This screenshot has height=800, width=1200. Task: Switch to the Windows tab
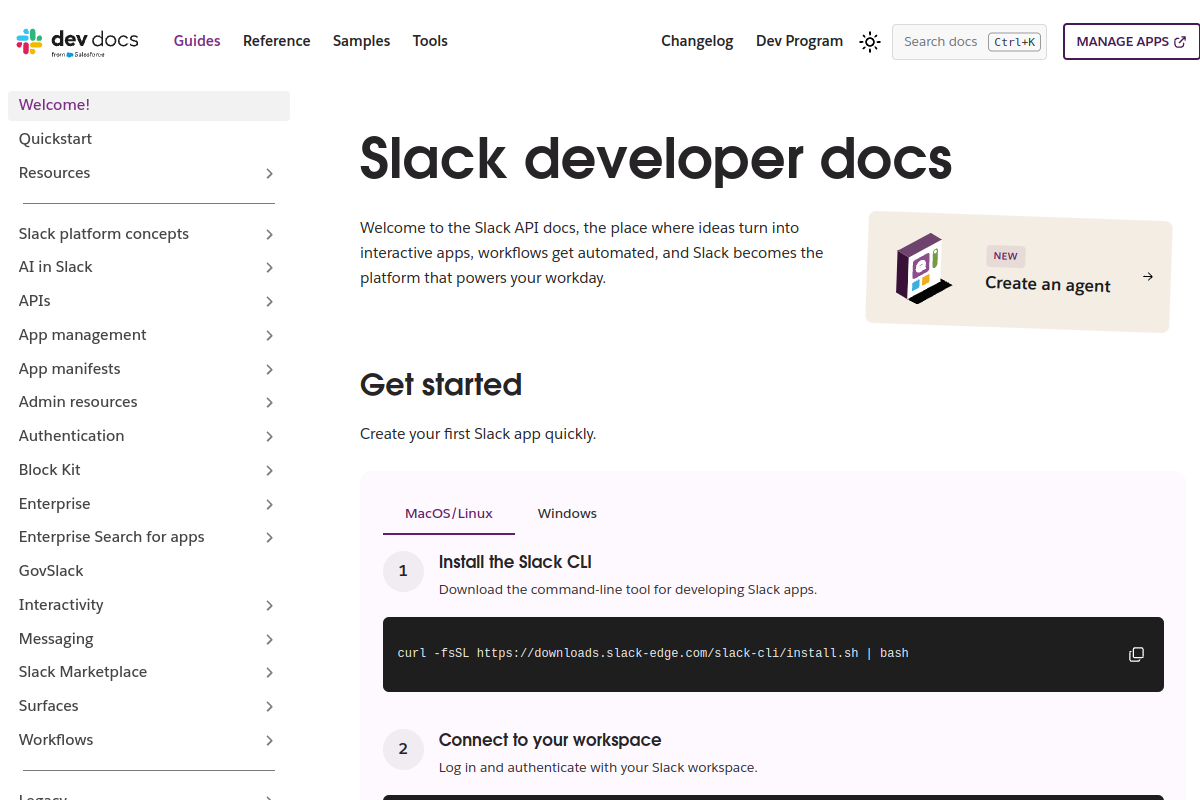pyautogui.click(x=567, y=513)
